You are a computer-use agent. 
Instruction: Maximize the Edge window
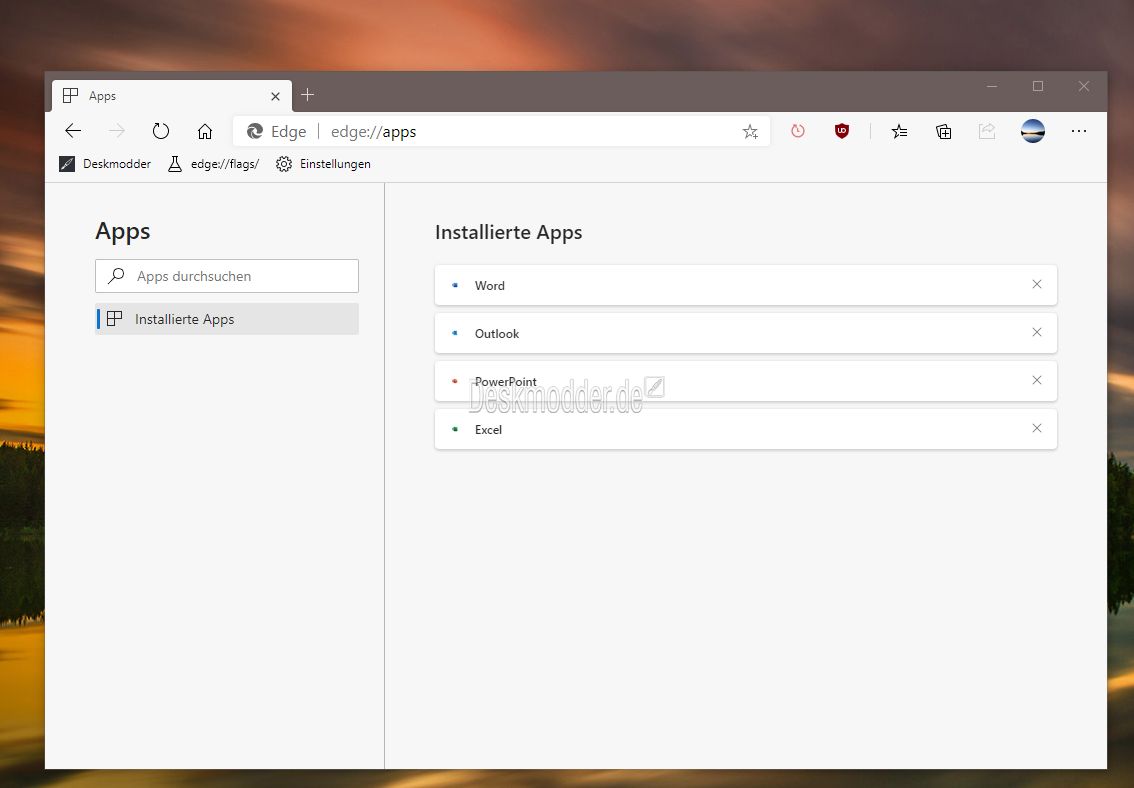(1038, 86)
